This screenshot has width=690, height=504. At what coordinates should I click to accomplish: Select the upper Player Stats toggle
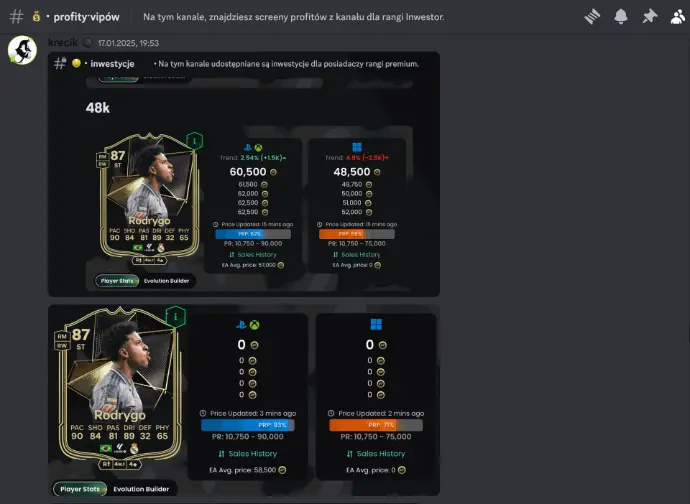pyautogui.click(x=117, y=281)
